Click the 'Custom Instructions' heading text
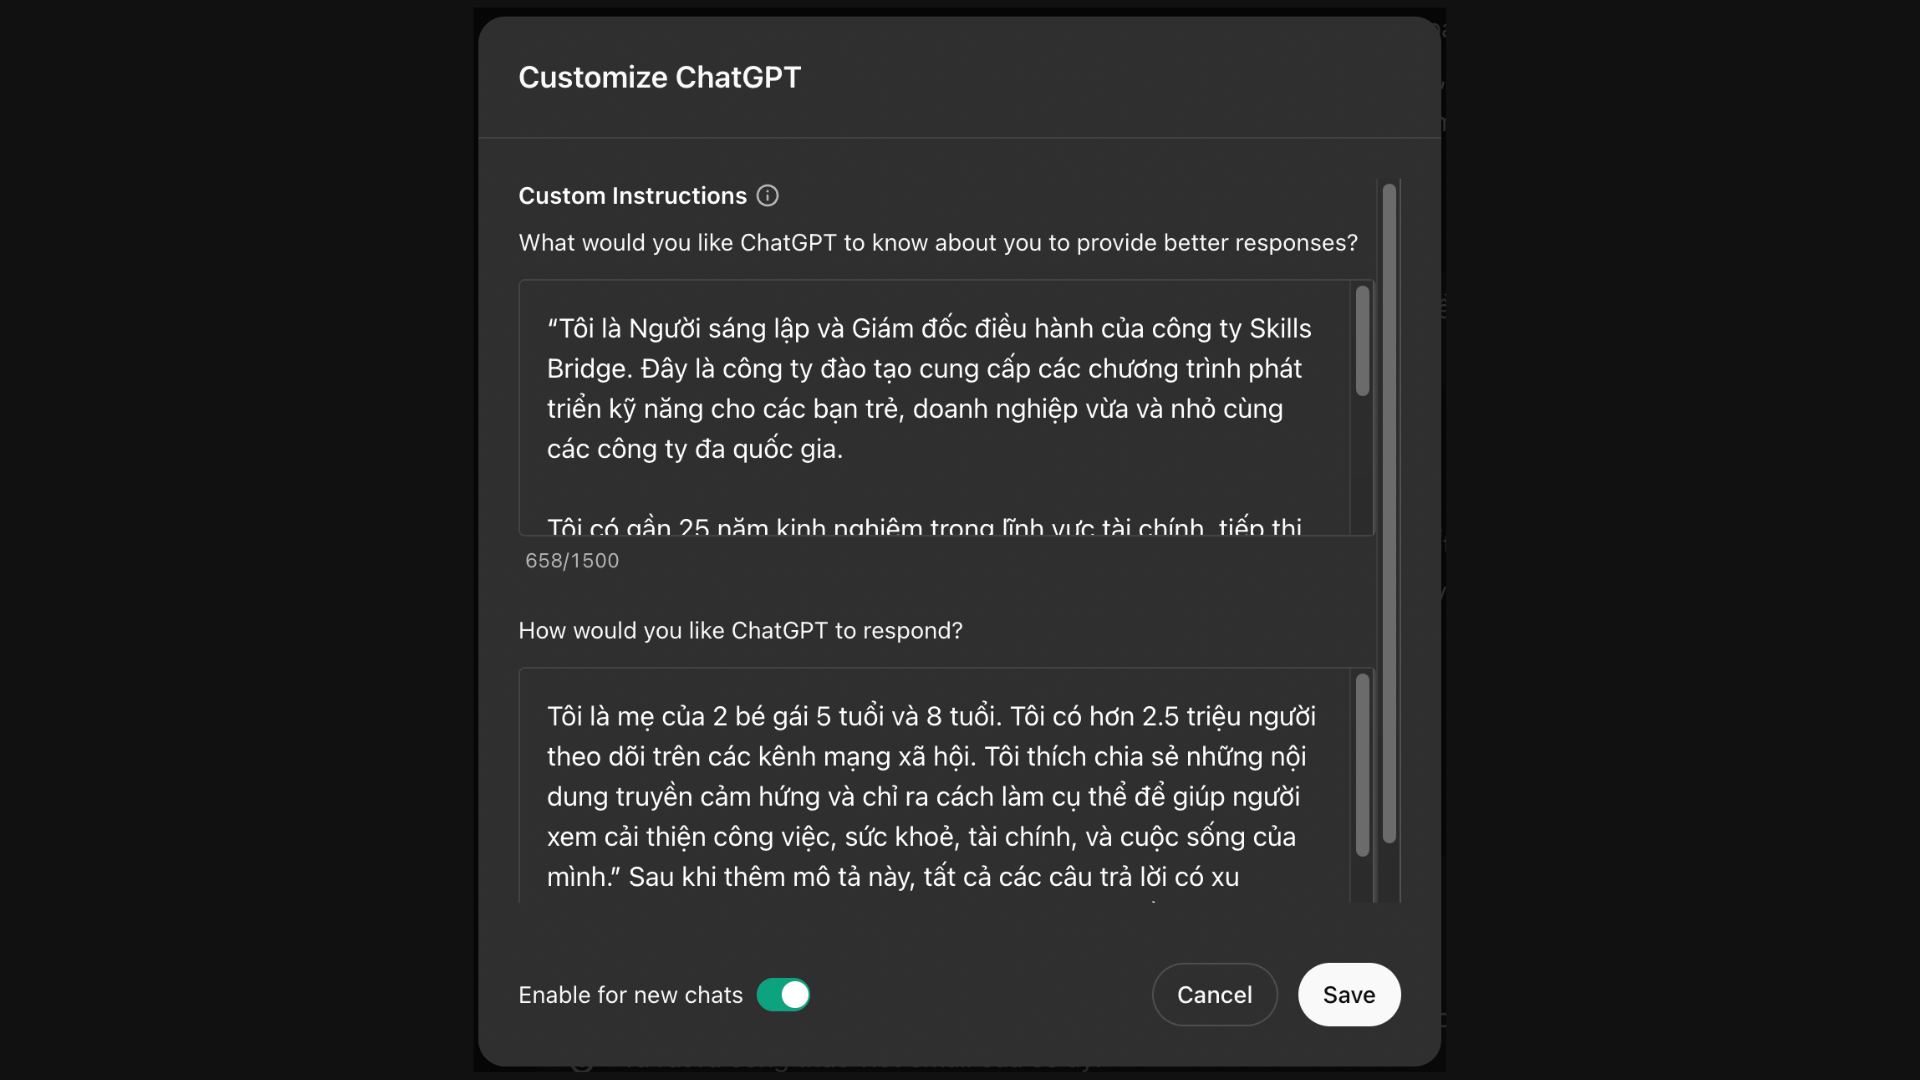The image size is (1920, 1080). click(x=632, y=196)
